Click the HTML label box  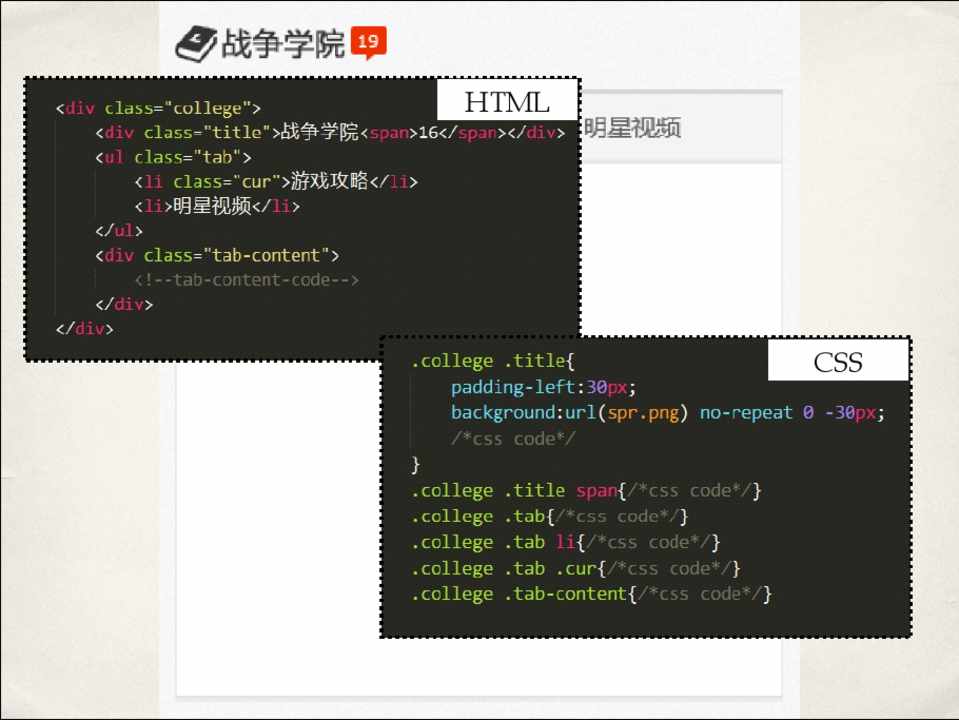tap(507, 102)
